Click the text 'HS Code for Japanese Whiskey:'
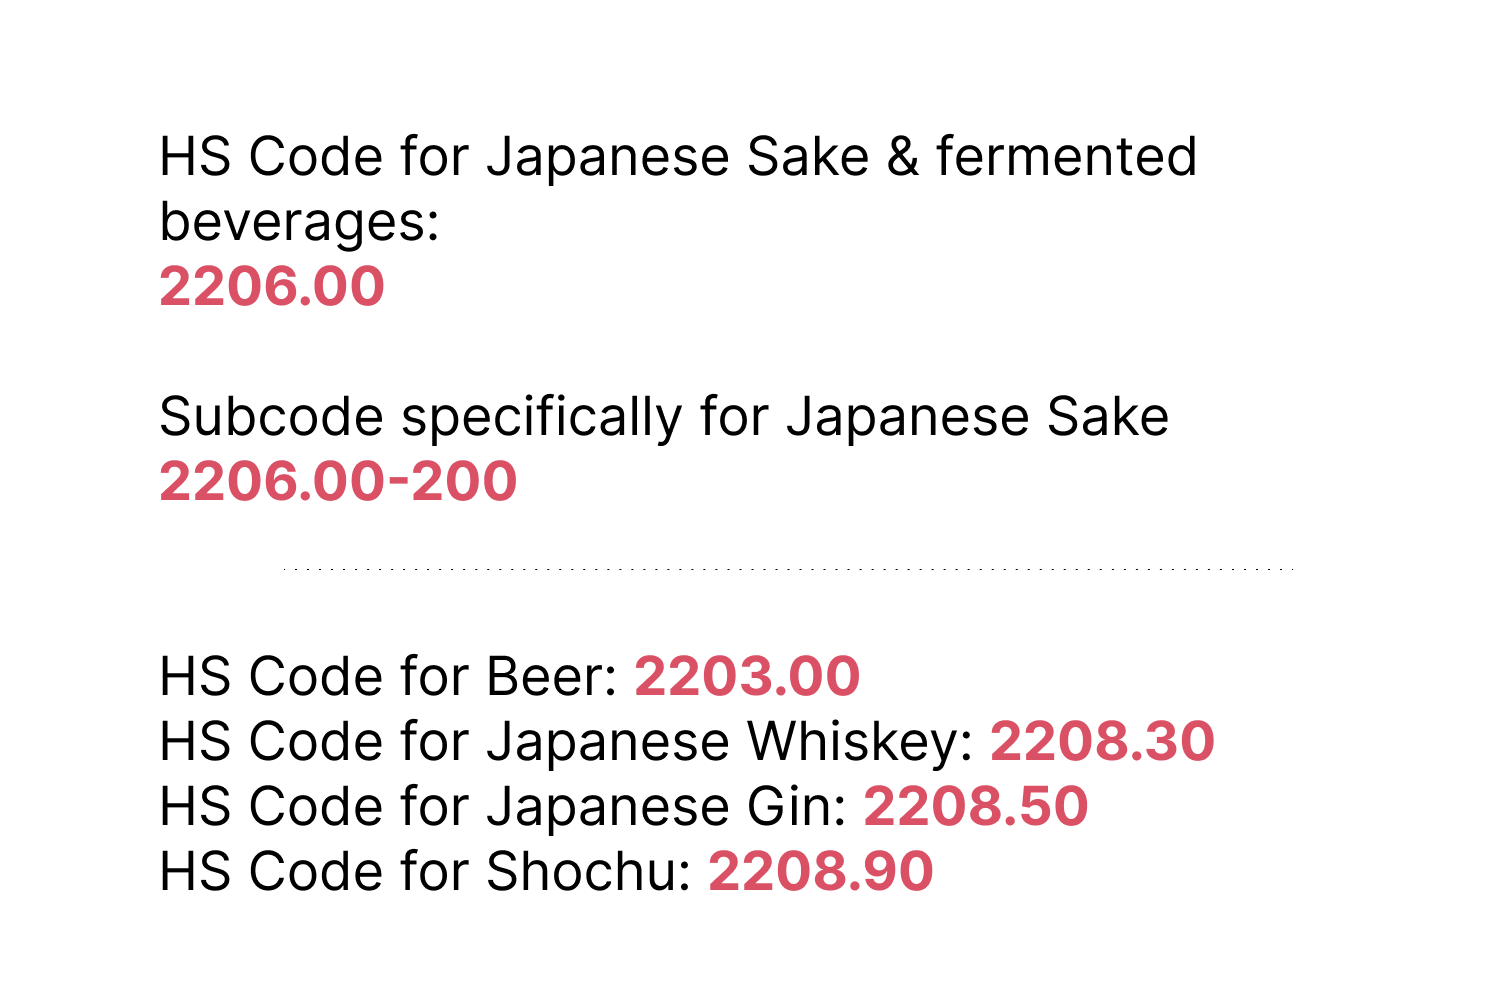 point(567,742)
